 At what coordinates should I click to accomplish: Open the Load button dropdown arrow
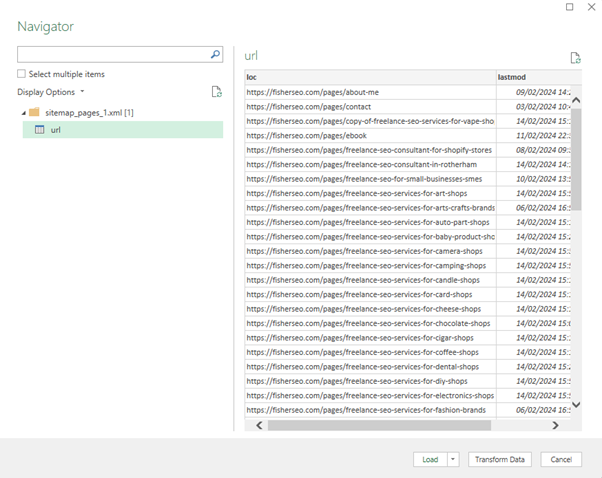click(453, 459)
